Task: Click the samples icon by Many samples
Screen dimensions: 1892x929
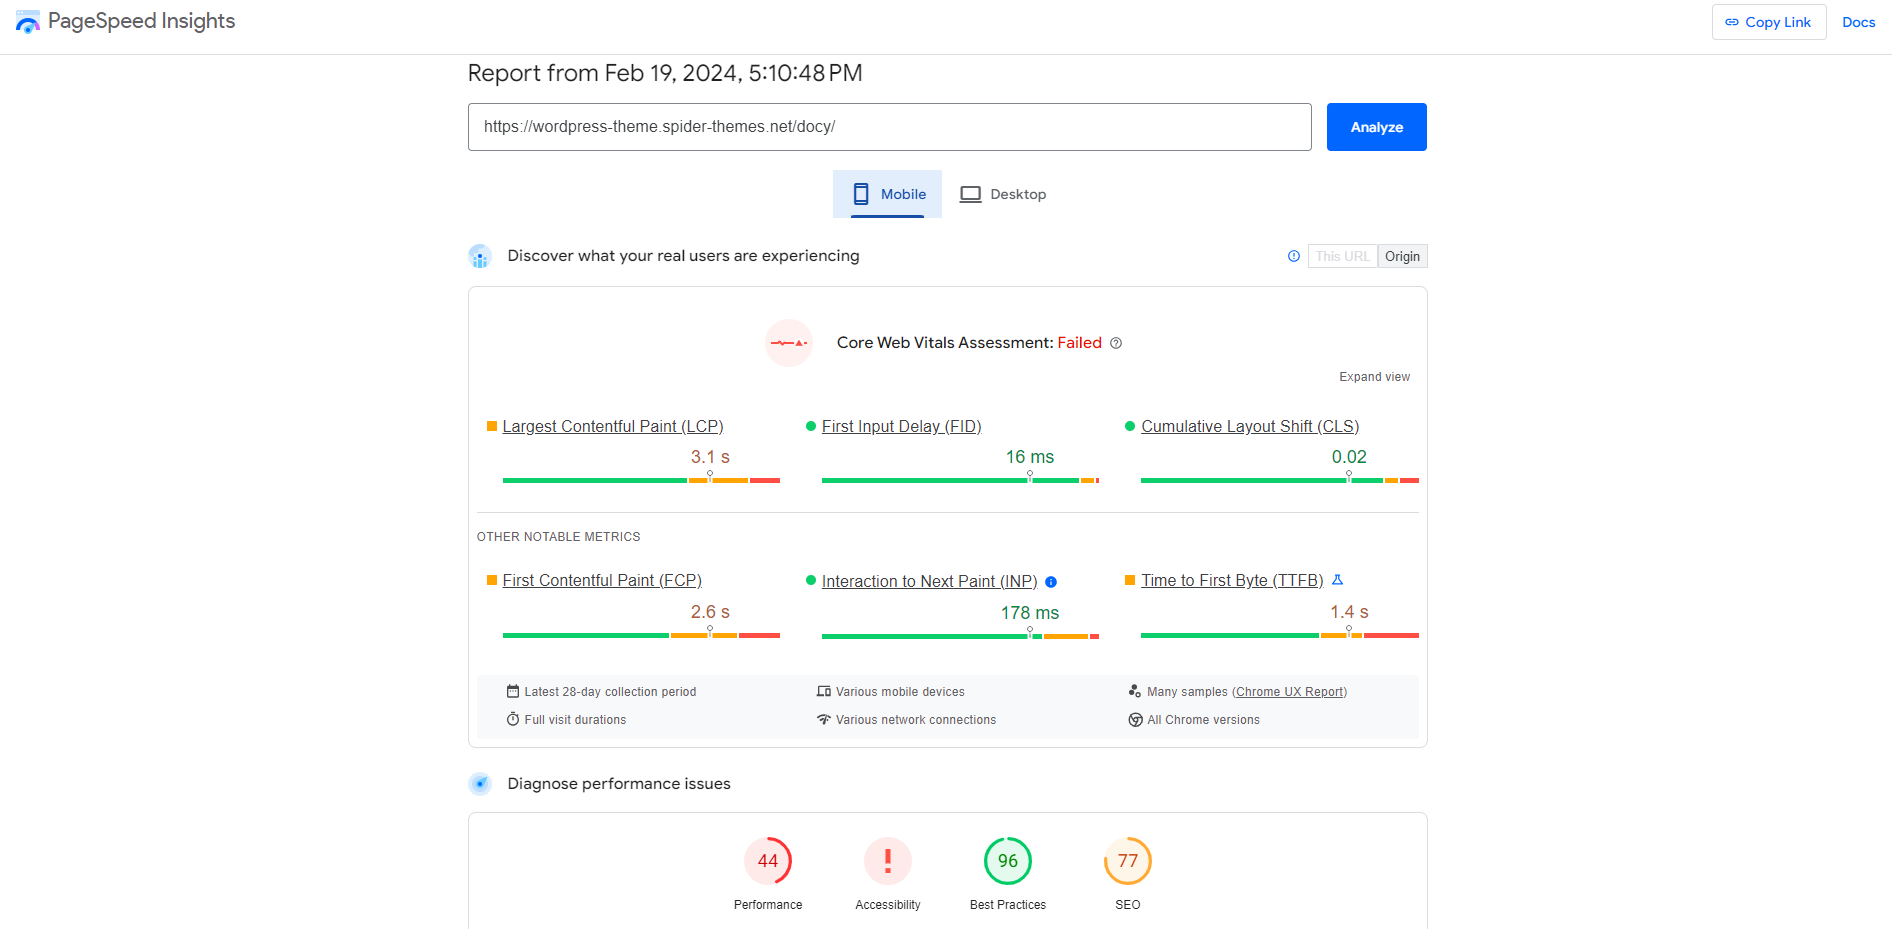Action: 1135,691
